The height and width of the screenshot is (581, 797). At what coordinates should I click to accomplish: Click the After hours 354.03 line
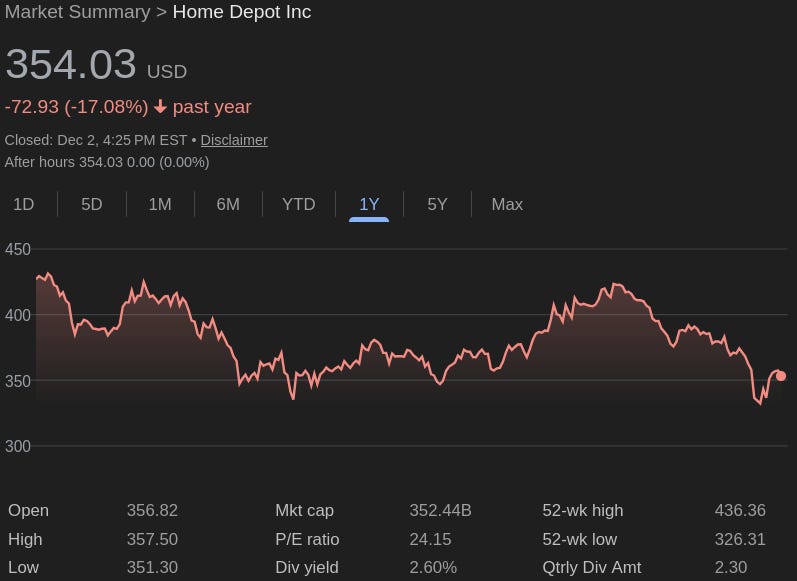tap(107, 162)
